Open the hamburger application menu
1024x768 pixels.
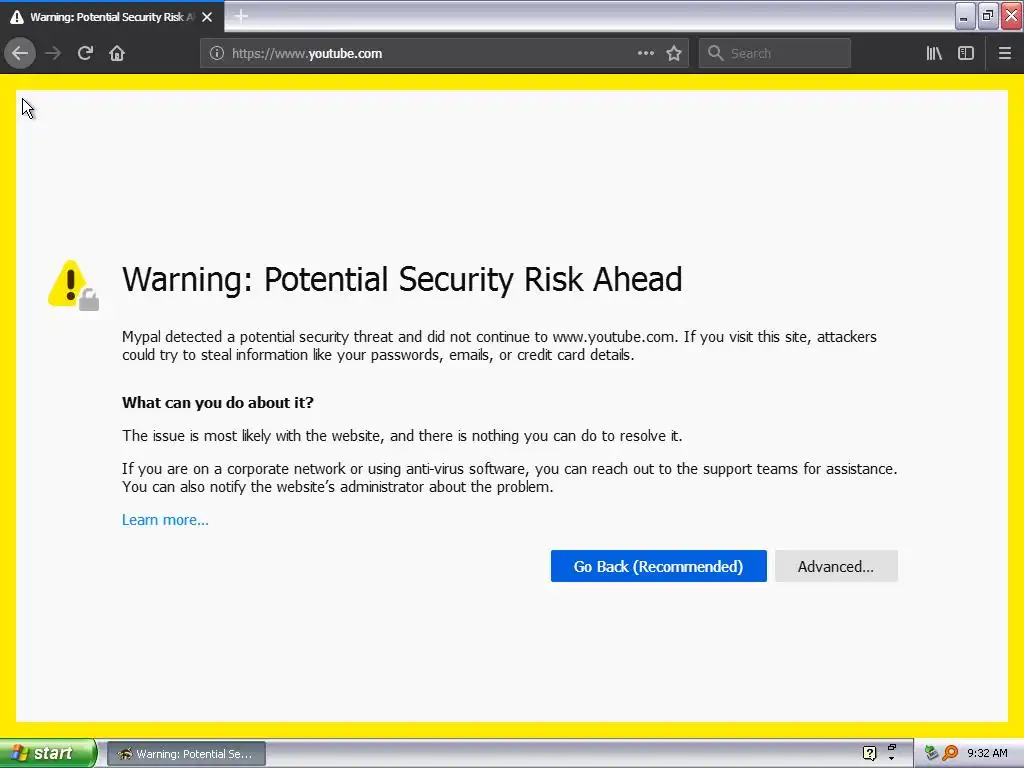1005,54
